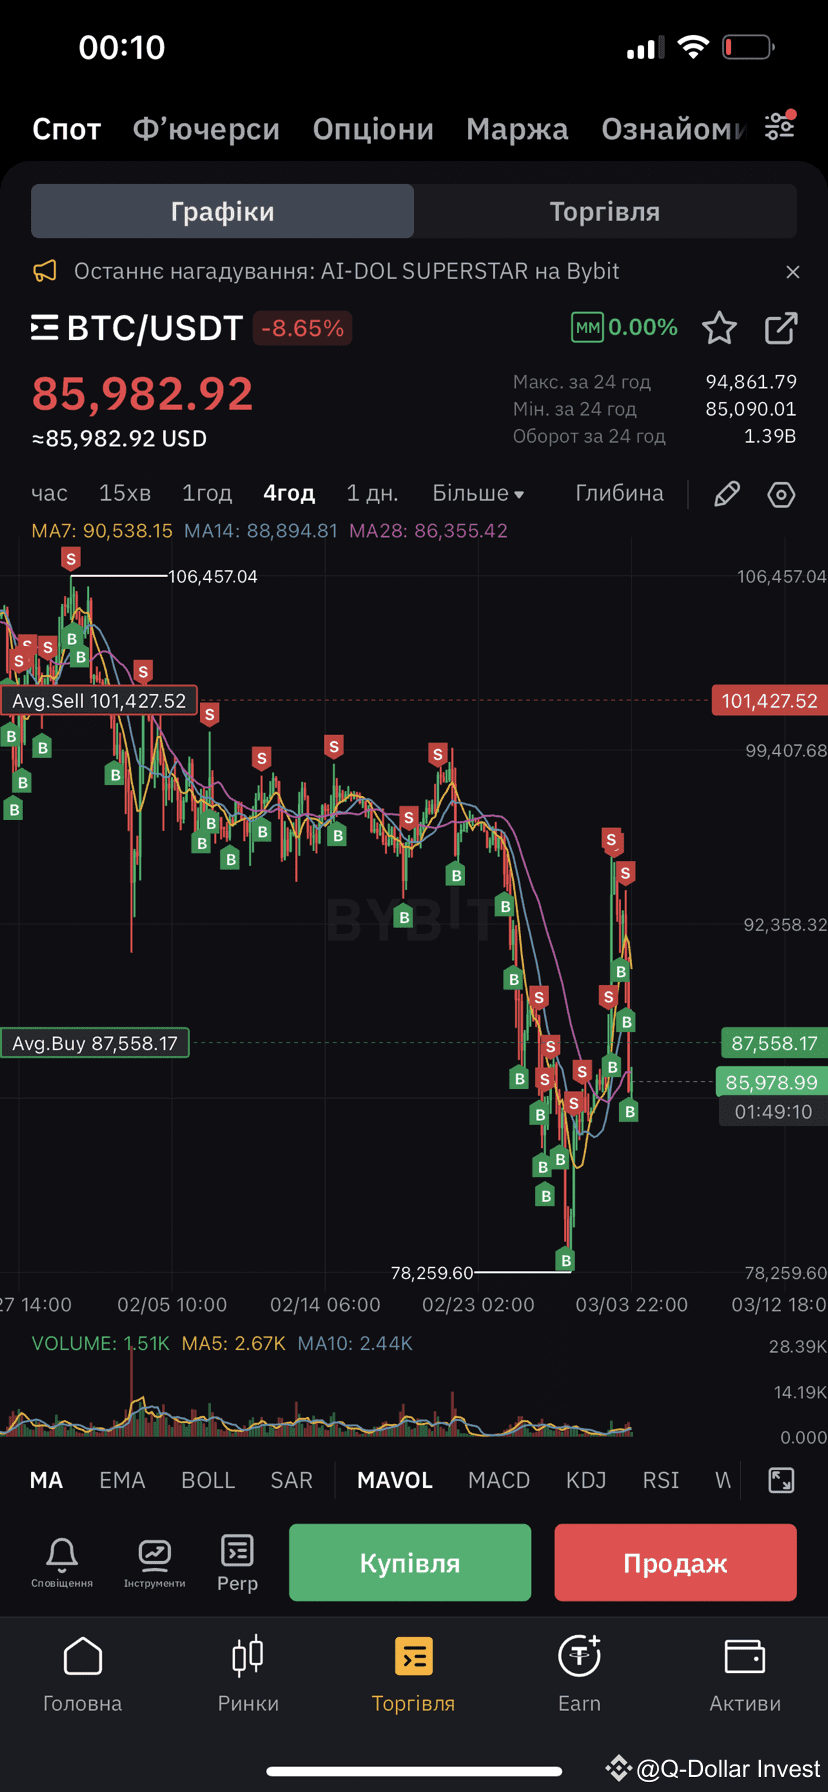Open the Торгівля bottom navigation tab
Image resolution: width=828 pixels, height=1792 pixels.
(413, 1675)
